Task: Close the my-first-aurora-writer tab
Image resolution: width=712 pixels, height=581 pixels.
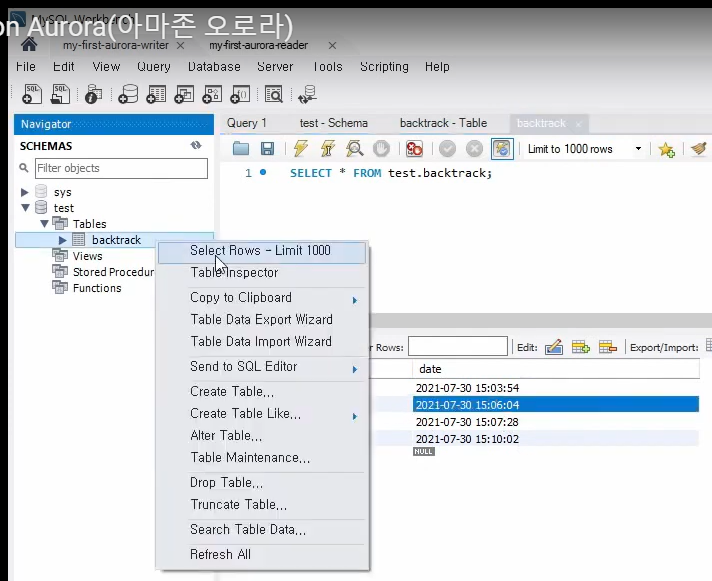Action: 180,45
